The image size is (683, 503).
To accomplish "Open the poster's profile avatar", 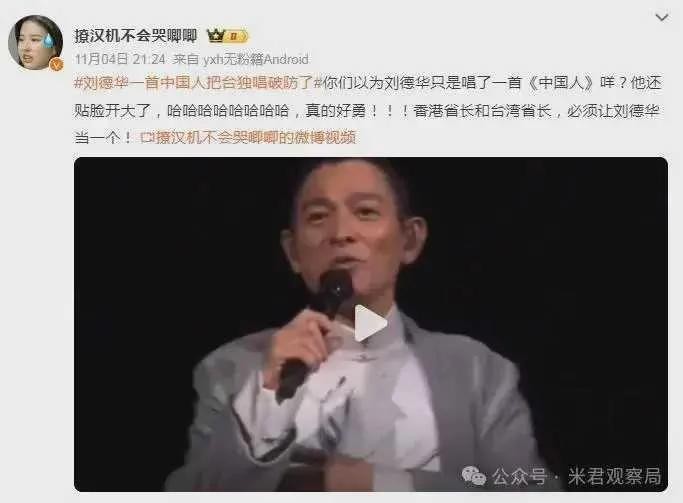I will (36, 43).
